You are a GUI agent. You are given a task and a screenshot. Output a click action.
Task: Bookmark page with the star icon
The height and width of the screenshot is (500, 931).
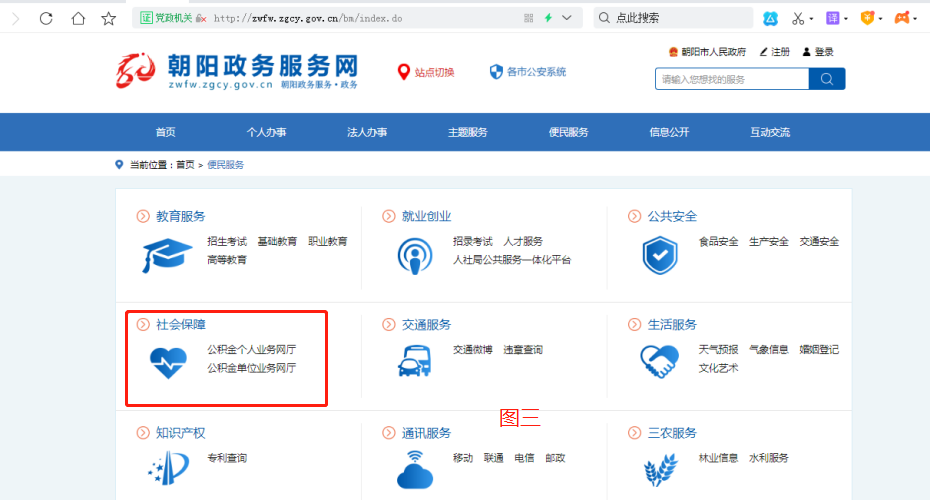tap(109, 18)
